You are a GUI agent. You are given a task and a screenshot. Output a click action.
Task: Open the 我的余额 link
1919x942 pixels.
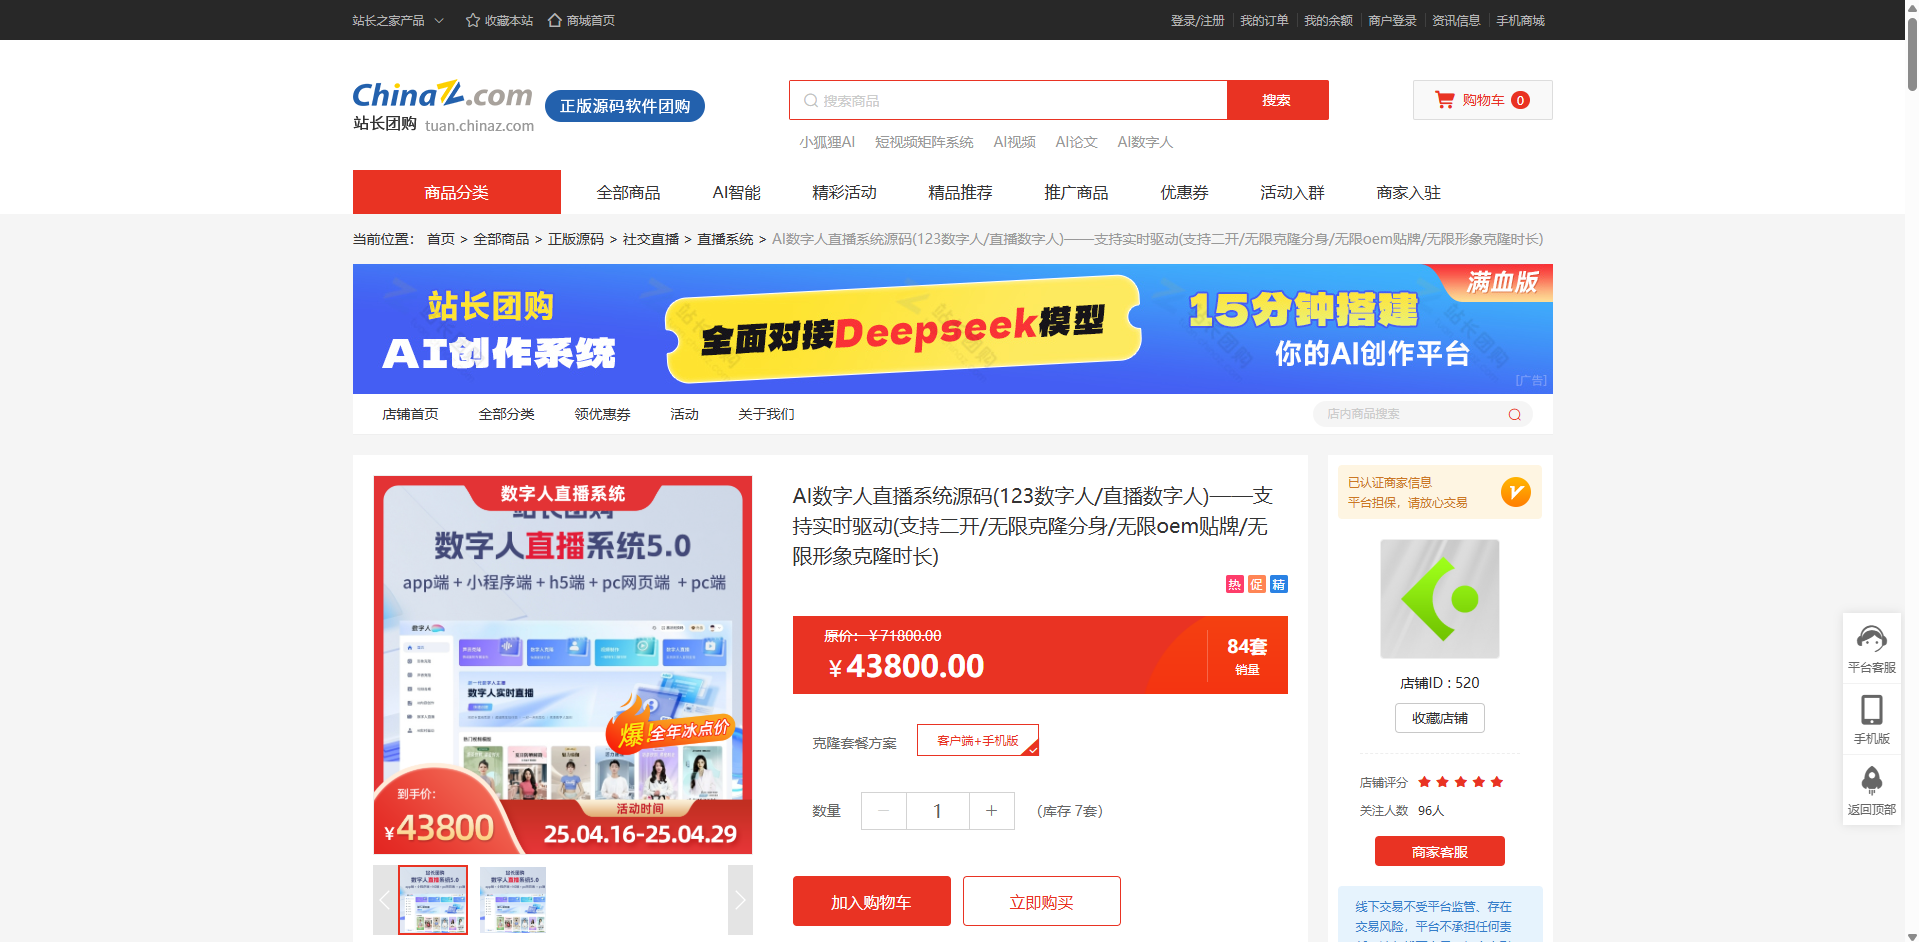click(1329, 20)
